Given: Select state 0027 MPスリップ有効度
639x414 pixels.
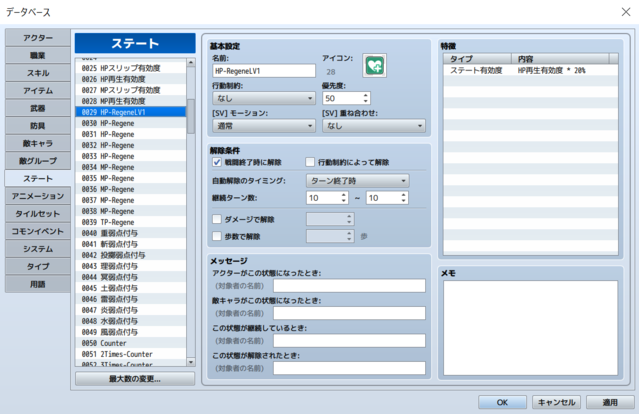Looking at the screenshot, I should click(x=131, y=90).
